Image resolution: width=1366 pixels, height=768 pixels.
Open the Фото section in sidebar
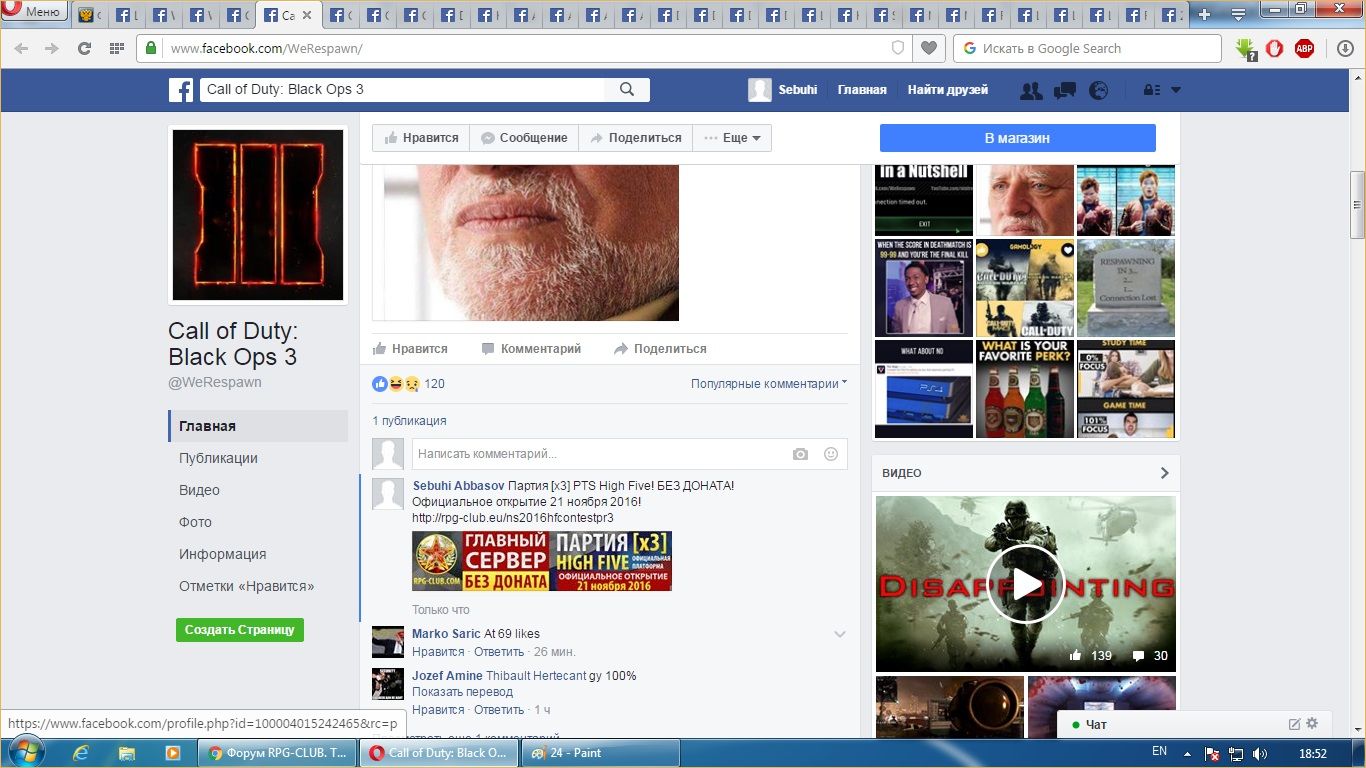[x=195, y=522]
